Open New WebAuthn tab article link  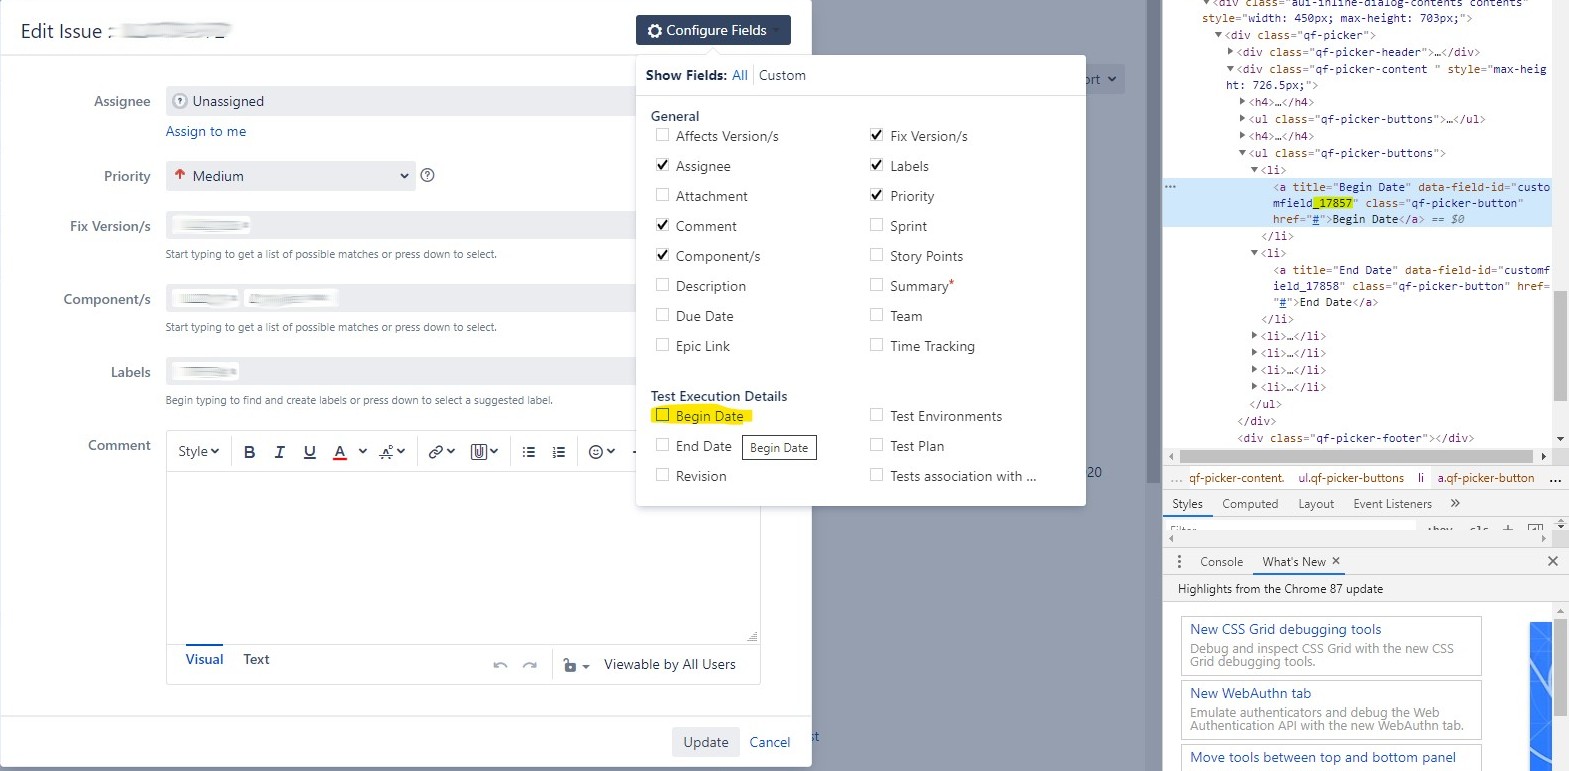[1250, 693]
